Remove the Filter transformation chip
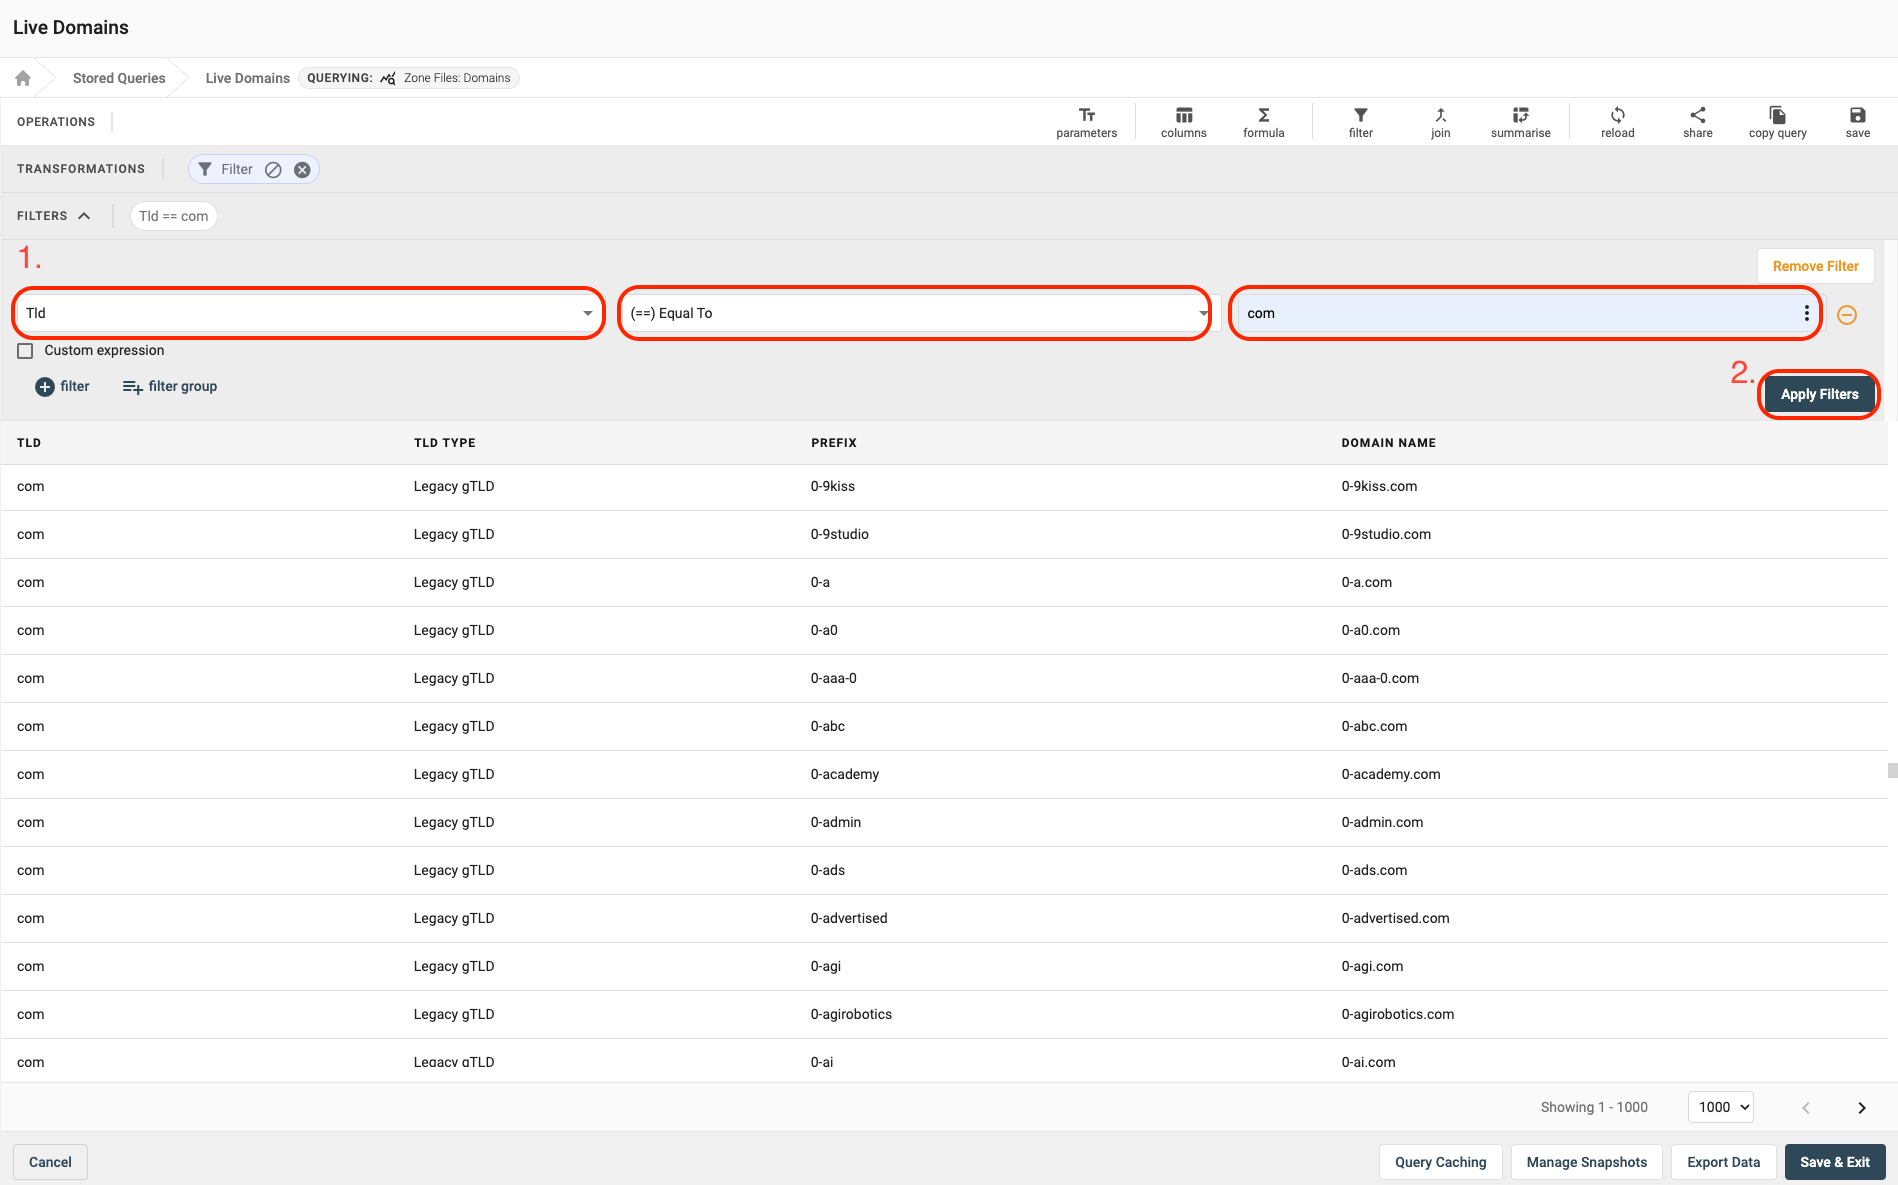 pos(302,170)
